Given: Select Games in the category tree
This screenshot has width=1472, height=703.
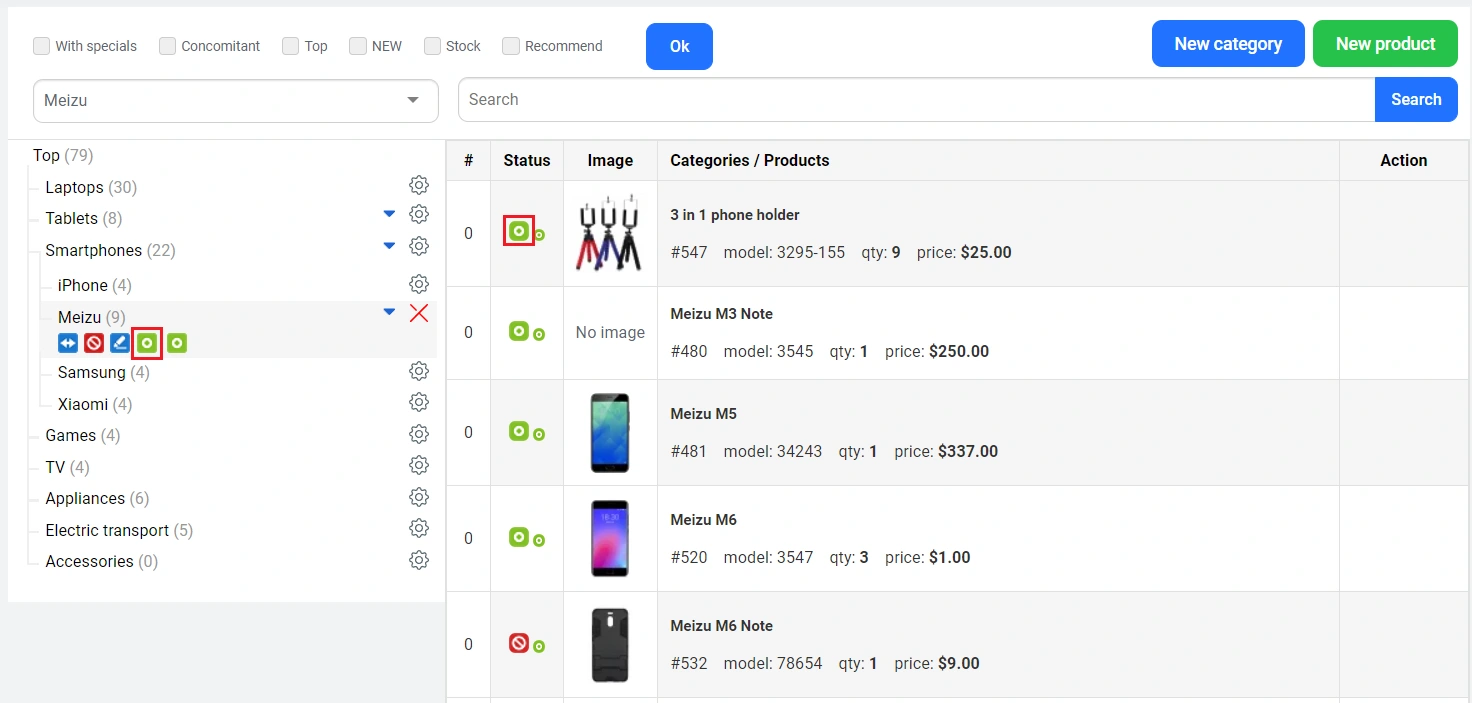Looking at the screenshot, I should click(x=70, y=436).
